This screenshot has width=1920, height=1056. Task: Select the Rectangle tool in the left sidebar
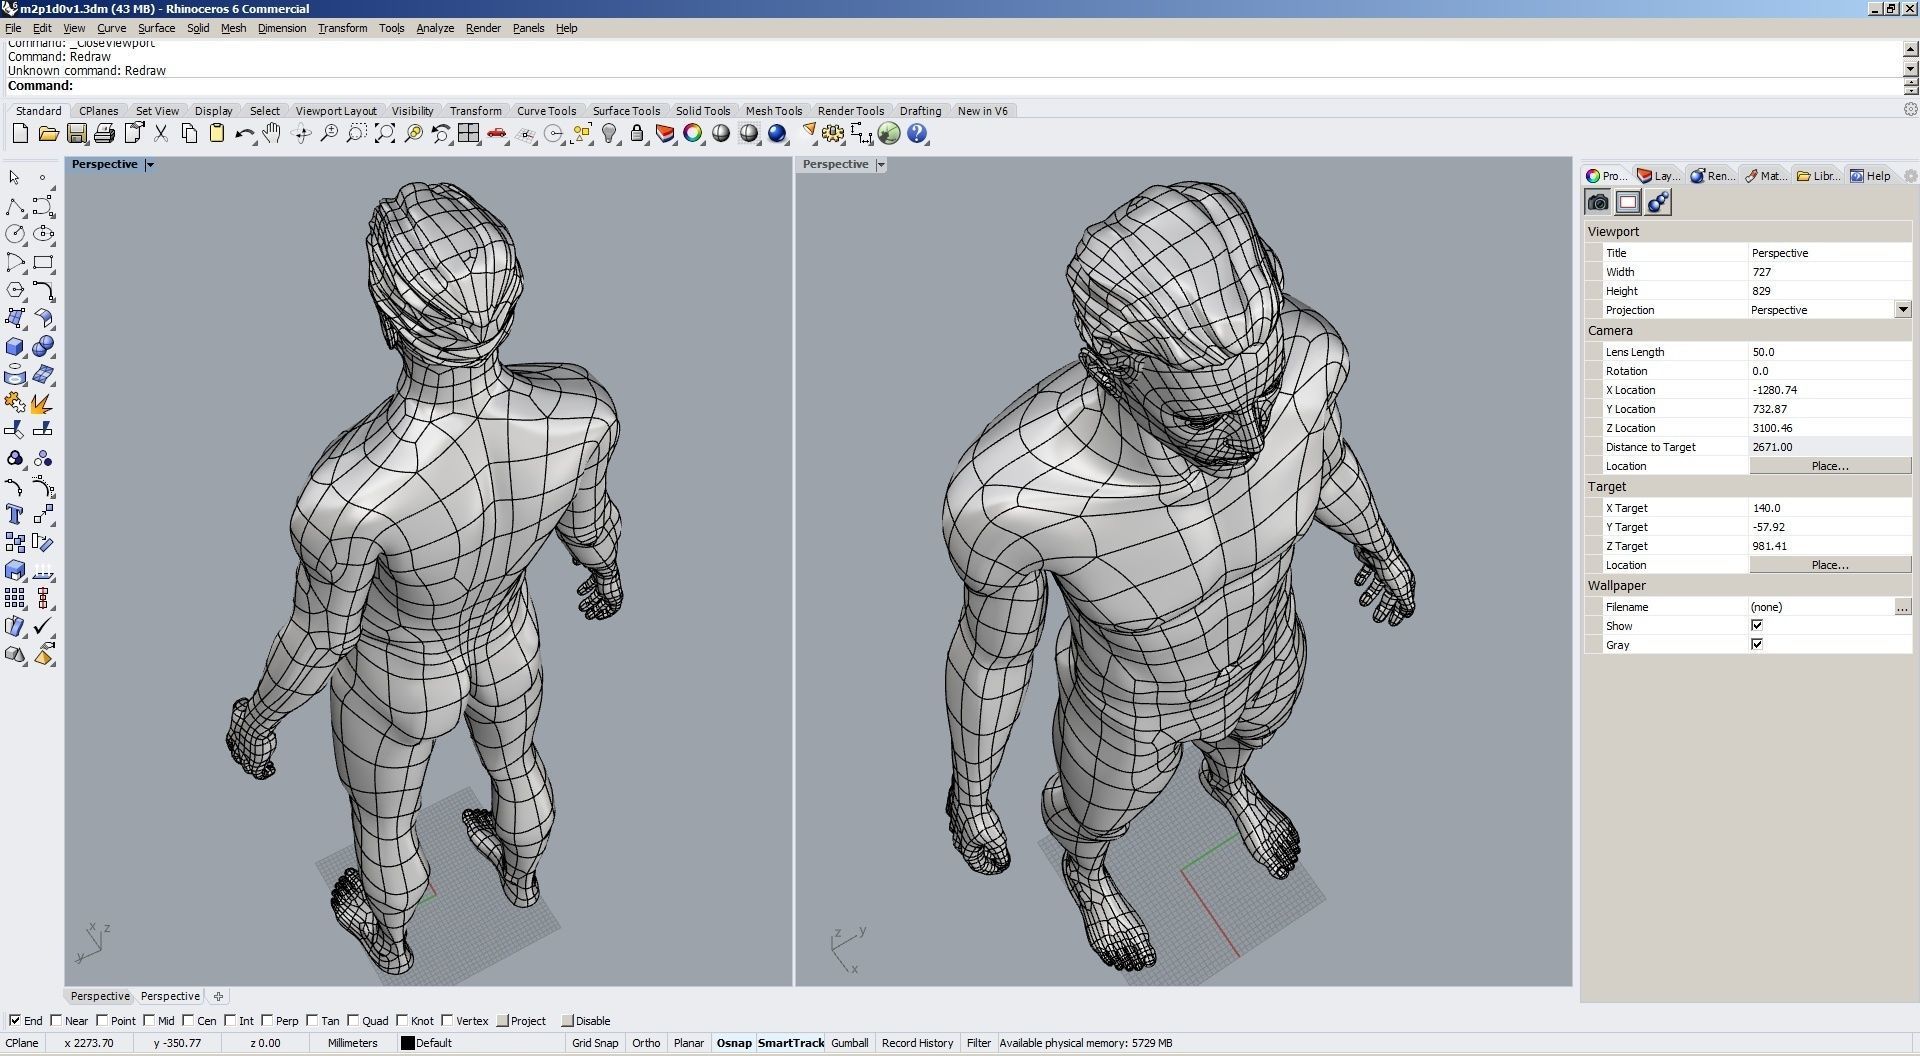tap(43, 262)
